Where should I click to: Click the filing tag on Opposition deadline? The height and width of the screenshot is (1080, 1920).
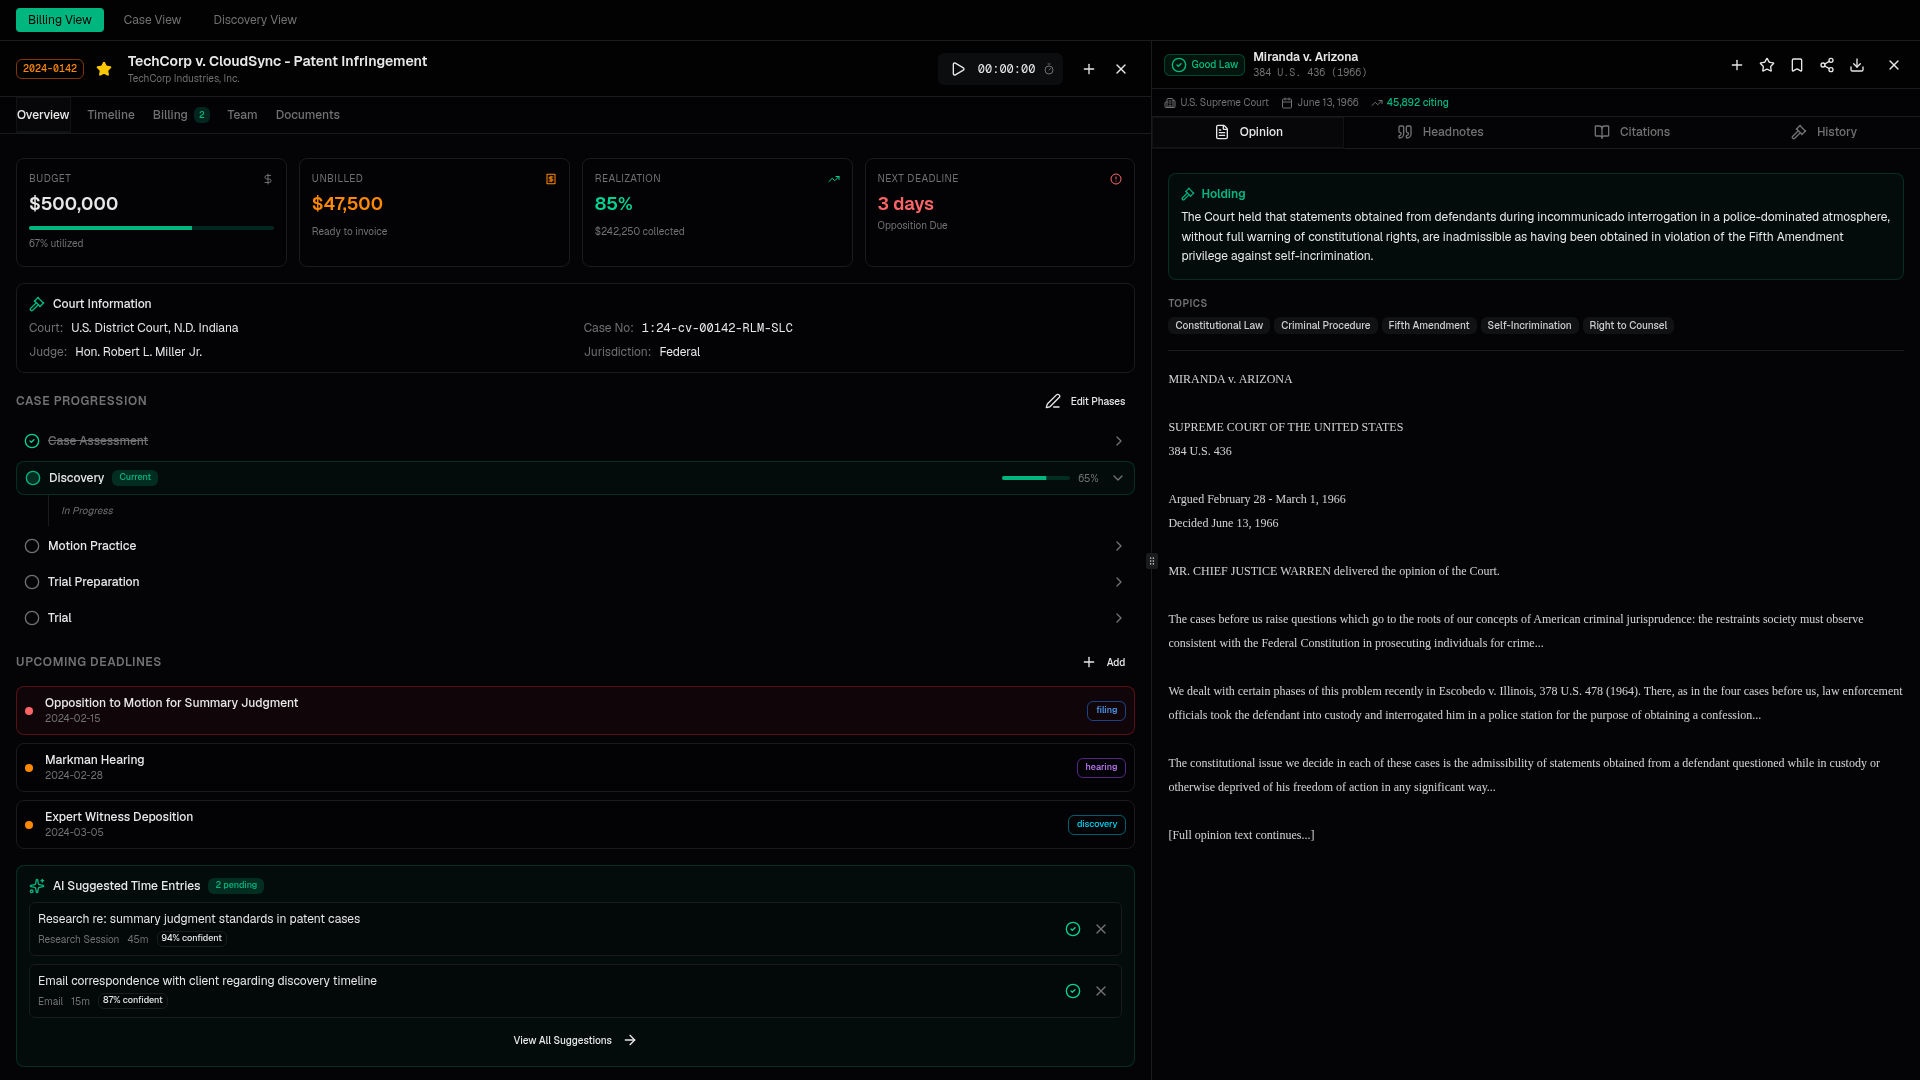[1106, 711]
